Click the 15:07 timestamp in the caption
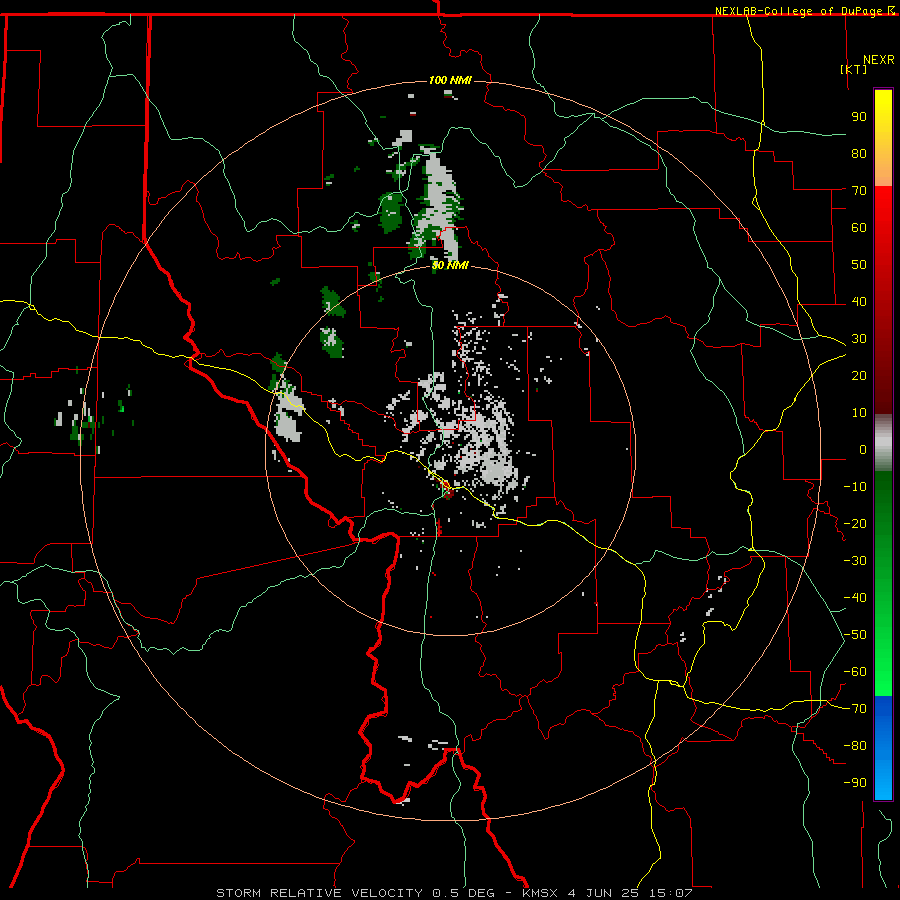The height and width of the screenshot is (900, 900). (670, 893)
